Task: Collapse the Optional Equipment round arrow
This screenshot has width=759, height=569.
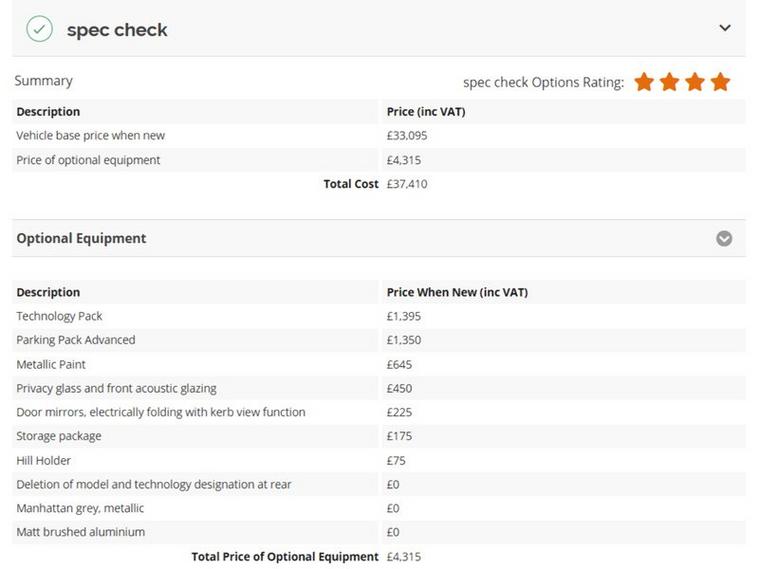Action: [x=724, y=238]
